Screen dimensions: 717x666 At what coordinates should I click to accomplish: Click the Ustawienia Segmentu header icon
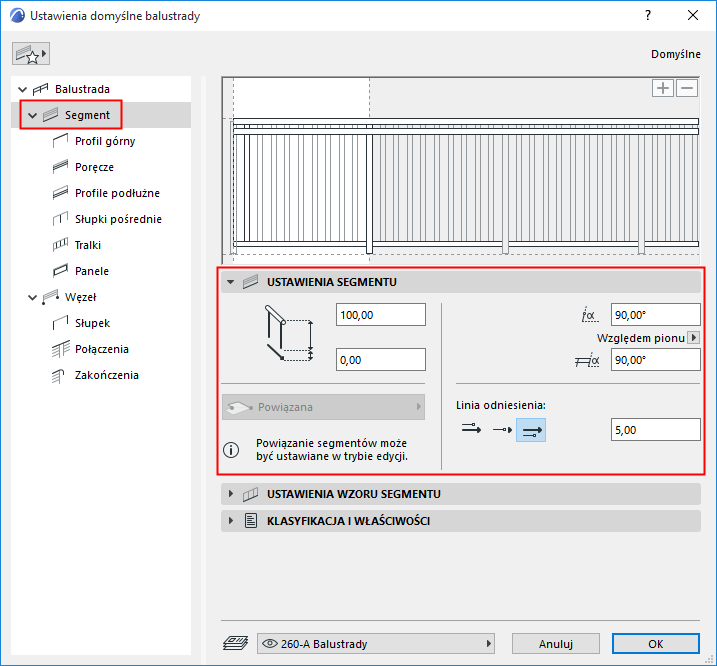(x=251, y=282)
